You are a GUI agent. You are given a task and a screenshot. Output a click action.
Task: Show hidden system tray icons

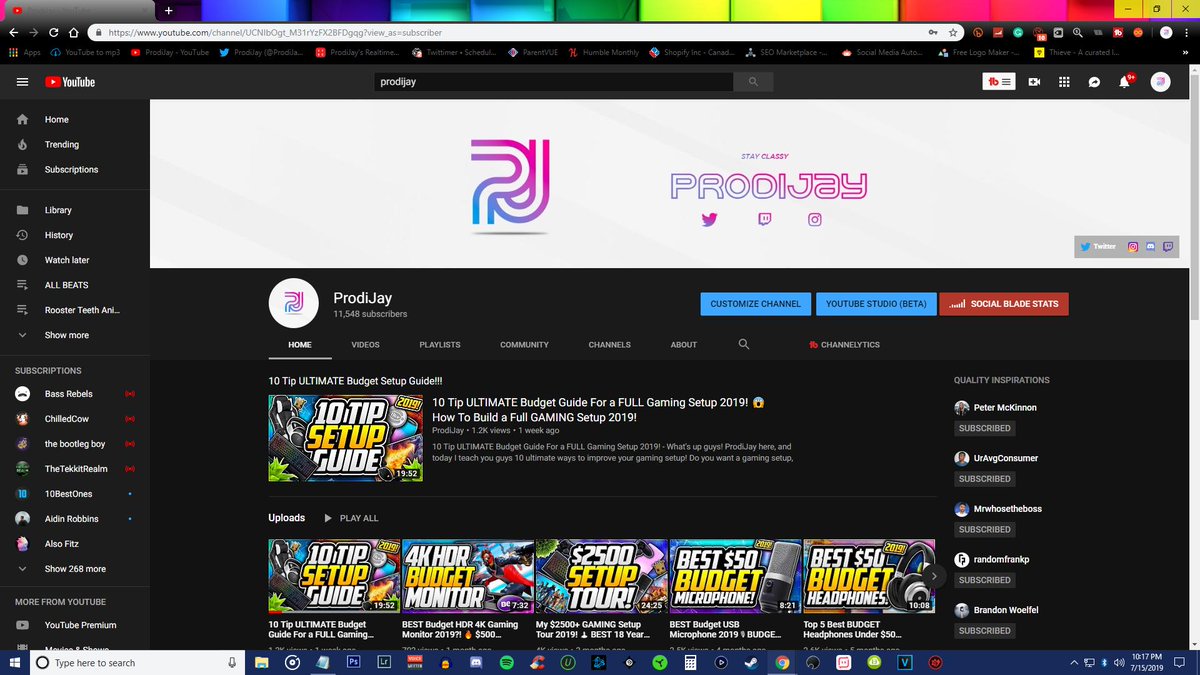click(x=1076, y=662)
